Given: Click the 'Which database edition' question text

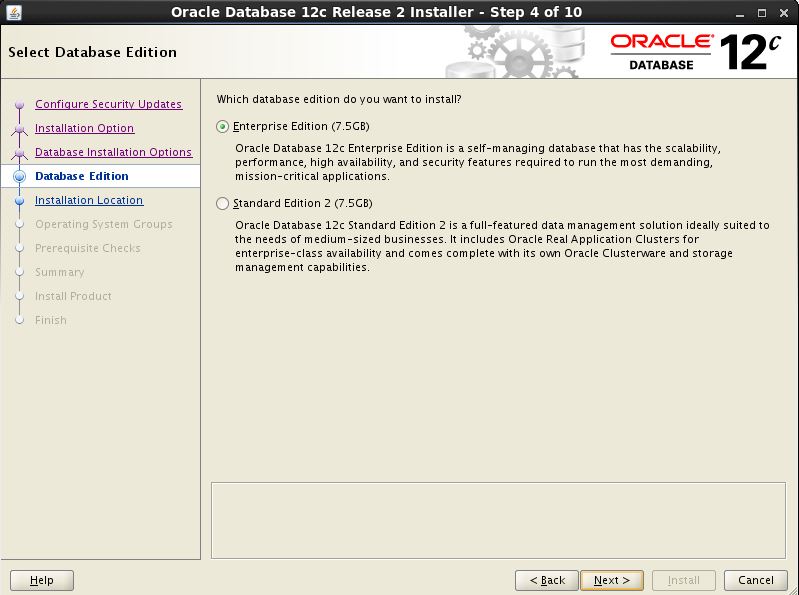Looking at the screenshot, I should 339,99.
